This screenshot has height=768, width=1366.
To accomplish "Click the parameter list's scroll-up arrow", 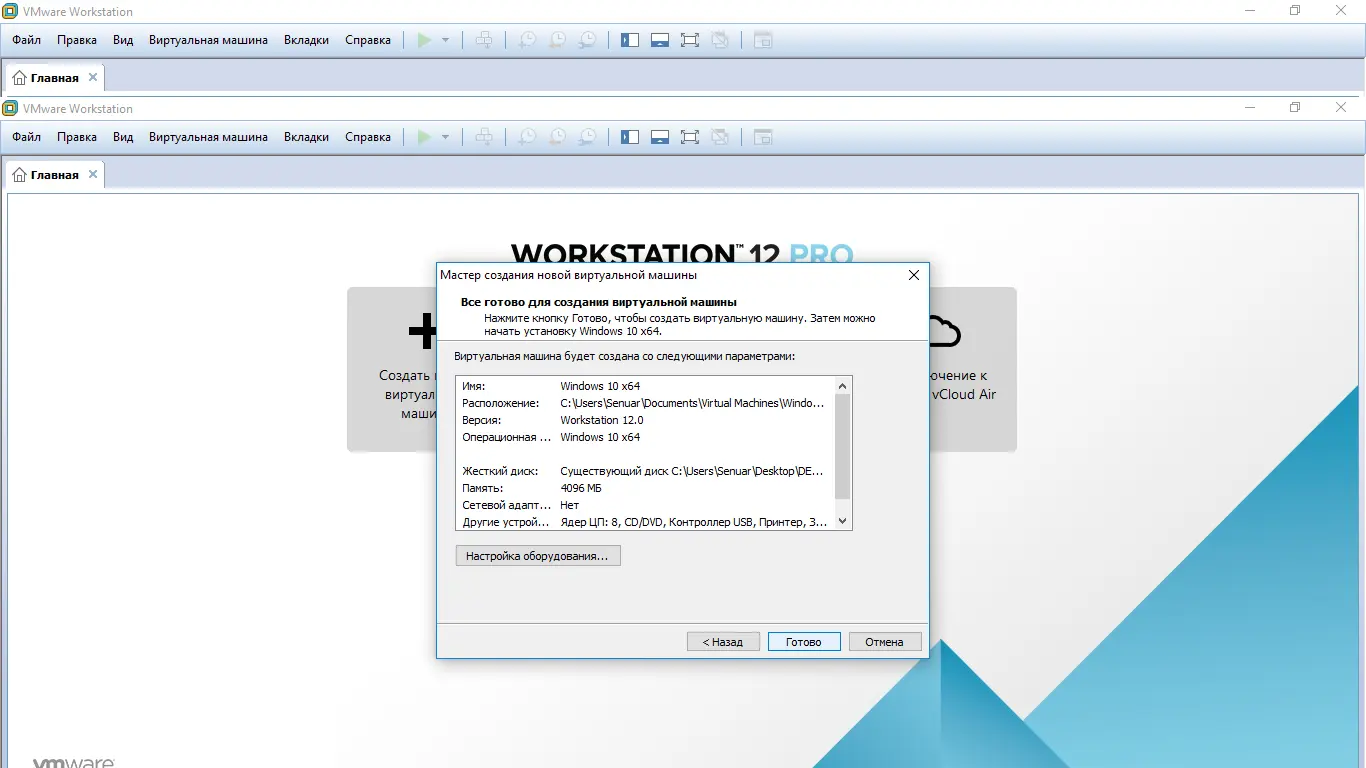I will [x=842, y=386].
